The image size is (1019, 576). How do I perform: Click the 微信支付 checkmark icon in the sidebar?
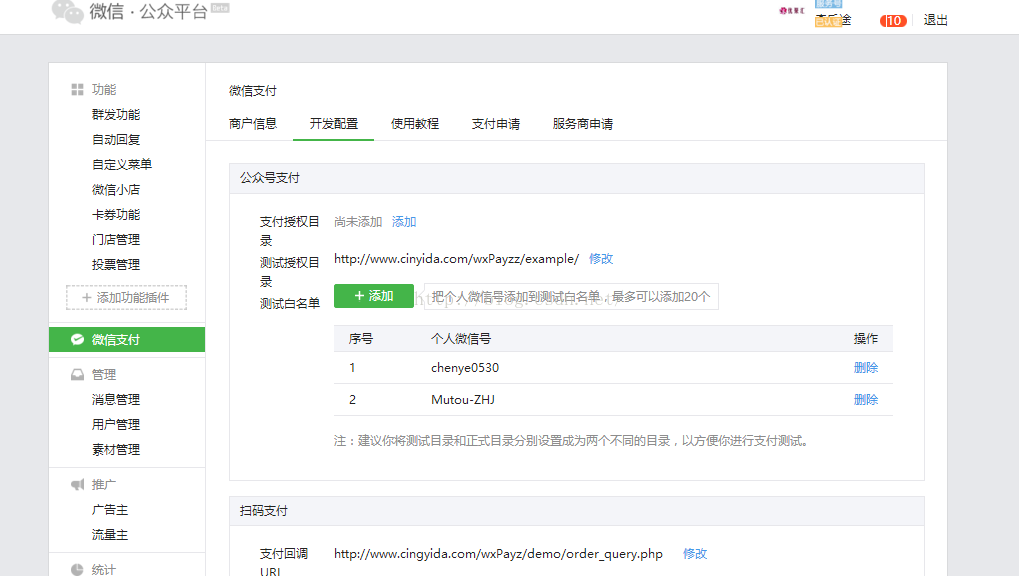click(77, 340)
